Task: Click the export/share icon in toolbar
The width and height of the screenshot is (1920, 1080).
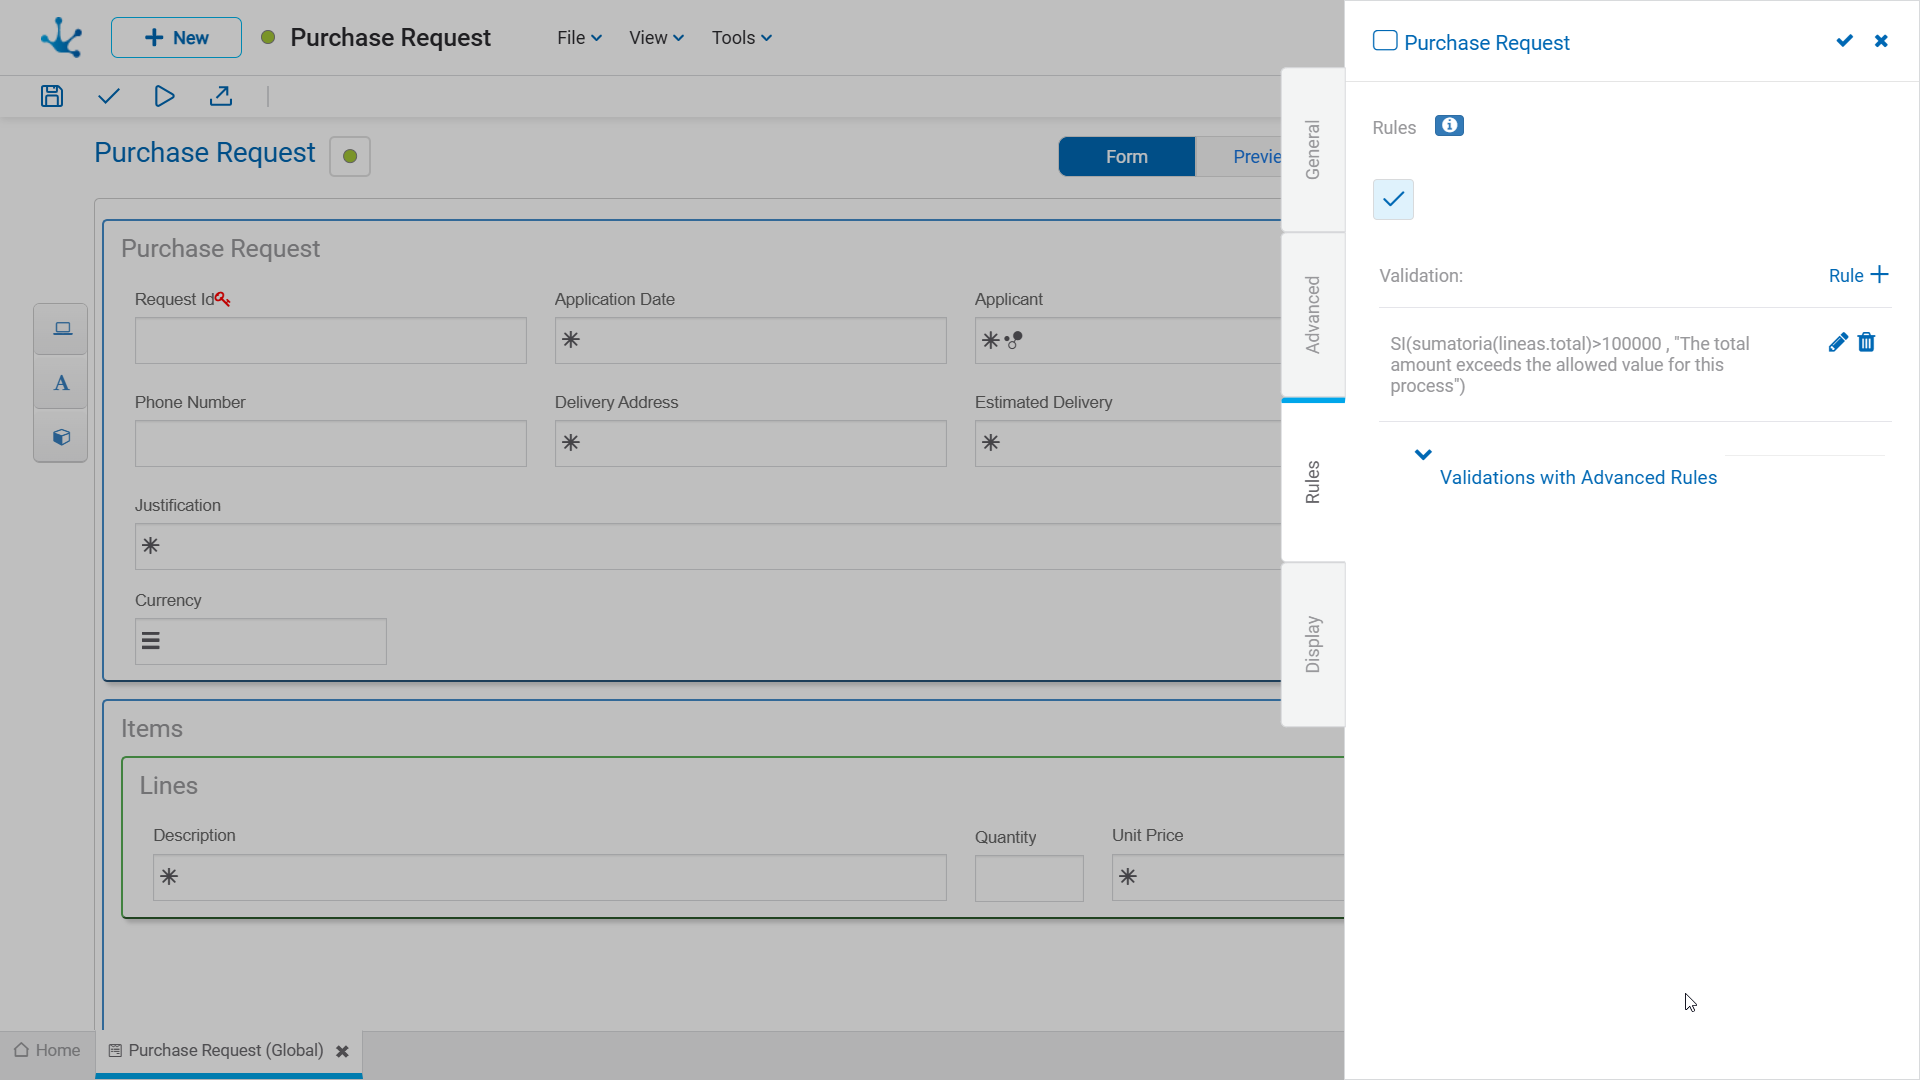Action: 221,96
